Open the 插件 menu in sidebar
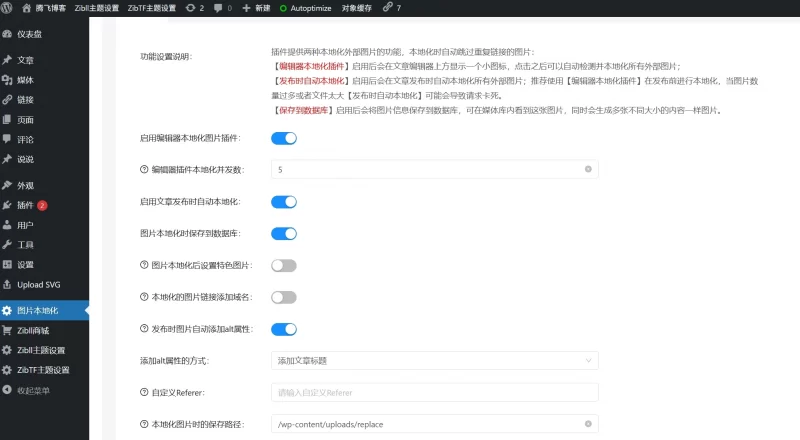This screenshot has width=800, height=440. click(x=25, y=205)
